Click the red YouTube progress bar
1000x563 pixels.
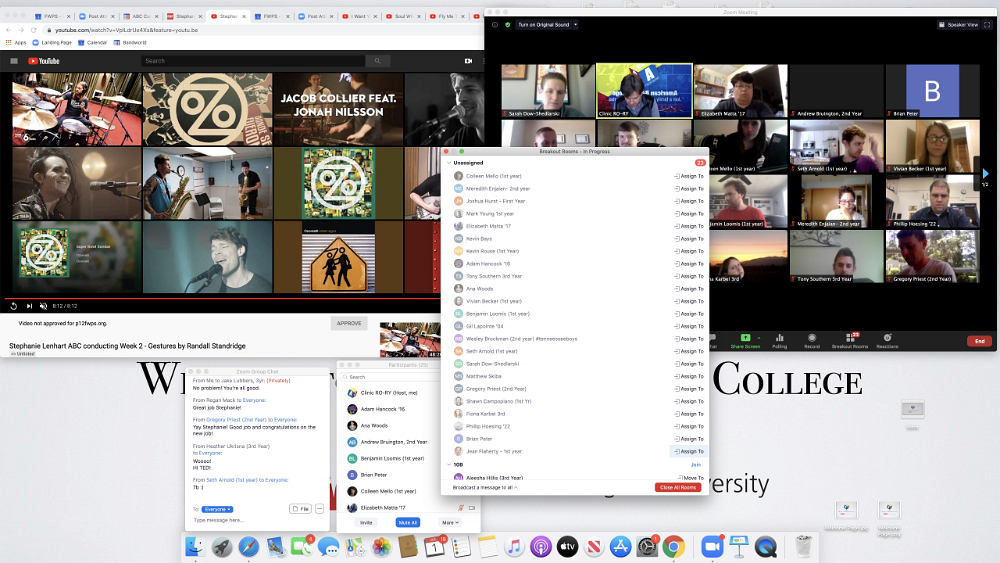[222, 298]
